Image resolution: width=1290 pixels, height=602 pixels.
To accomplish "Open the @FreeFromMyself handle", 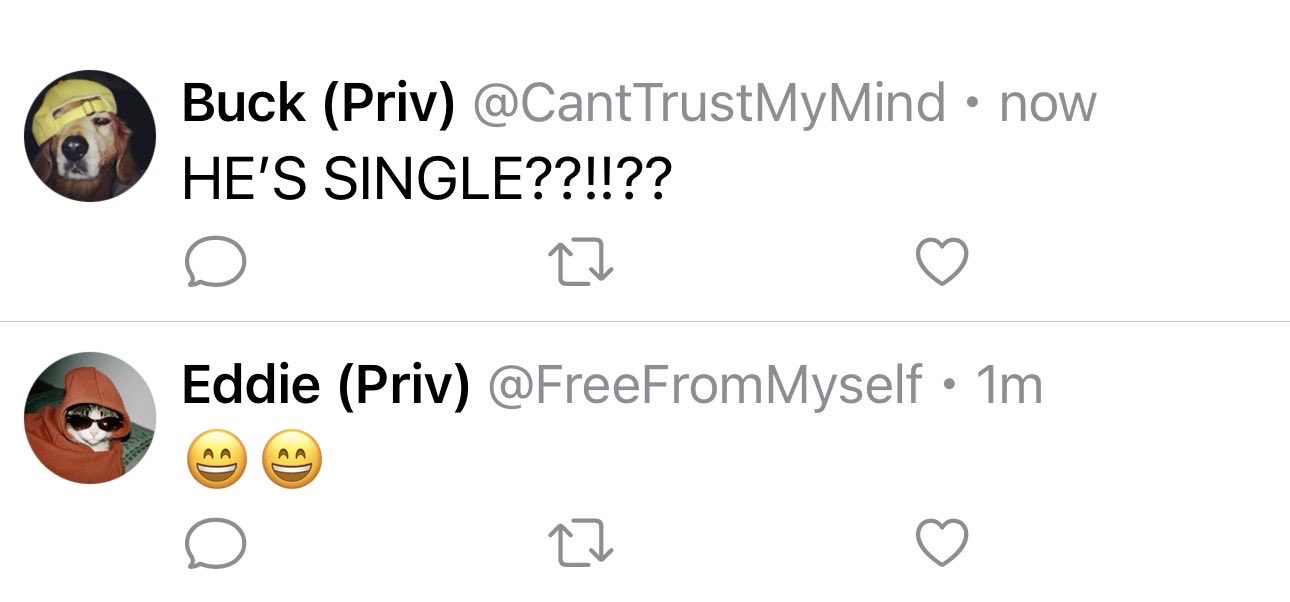I will click(704, 385).
